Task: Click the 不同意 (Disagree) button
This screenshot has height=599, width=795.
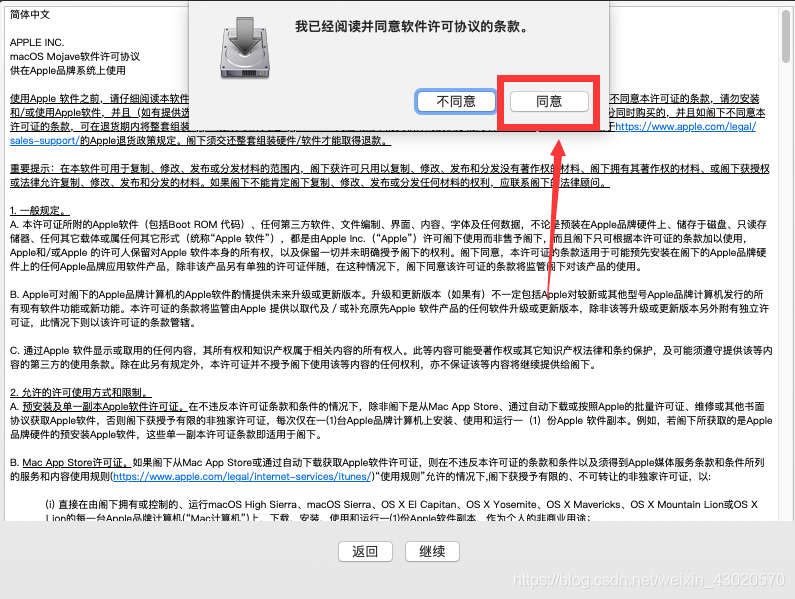Action: (456, 101)
